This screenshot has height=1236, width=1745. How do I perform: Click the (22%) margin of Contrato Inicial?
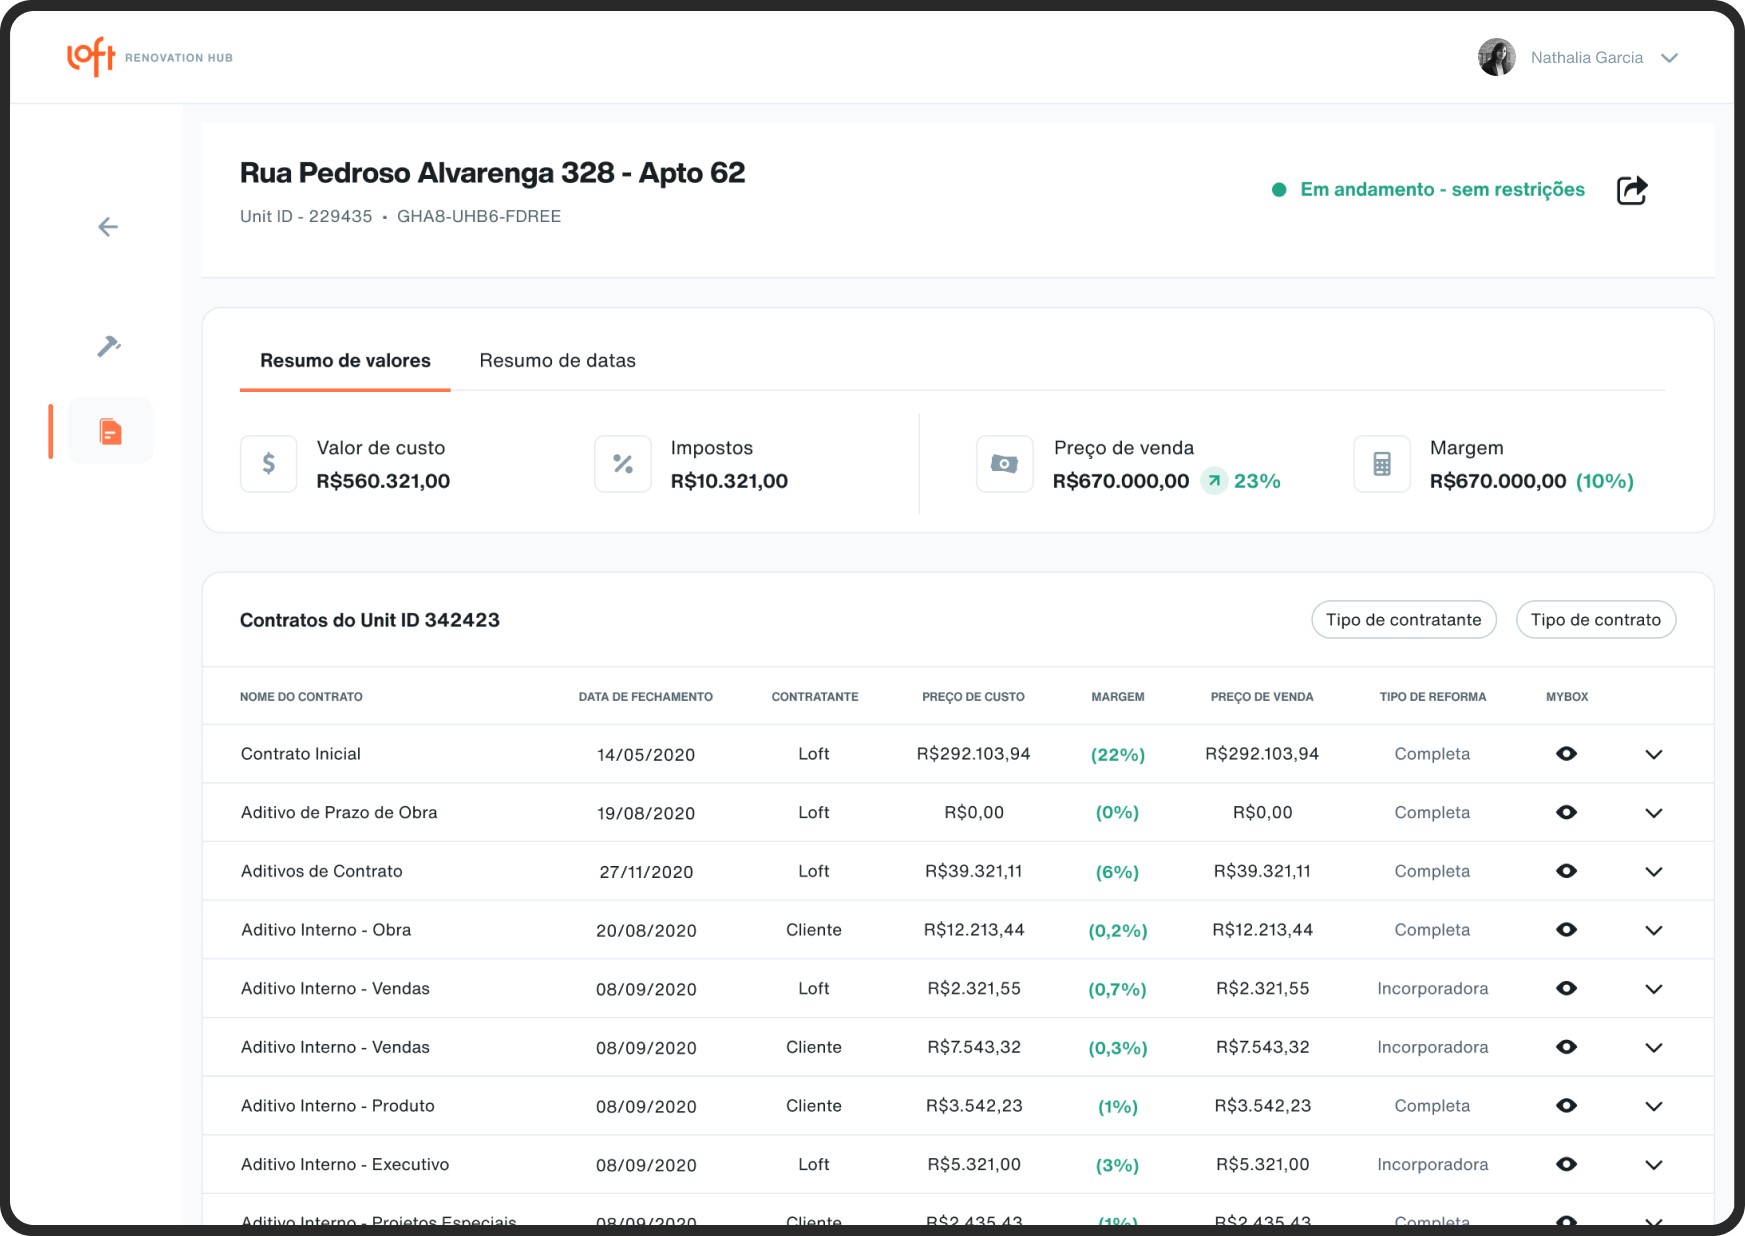click(1117, 755)
